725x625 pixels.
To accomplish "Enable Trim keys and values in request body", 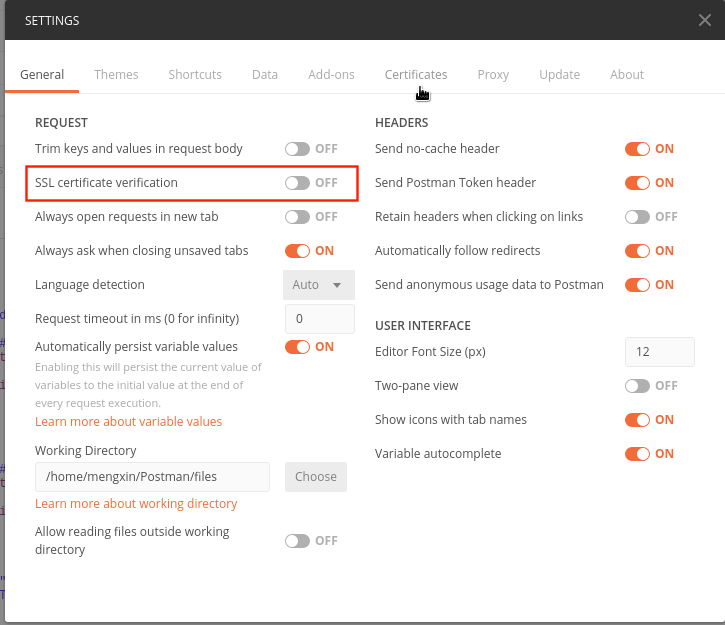I will 297,149.
